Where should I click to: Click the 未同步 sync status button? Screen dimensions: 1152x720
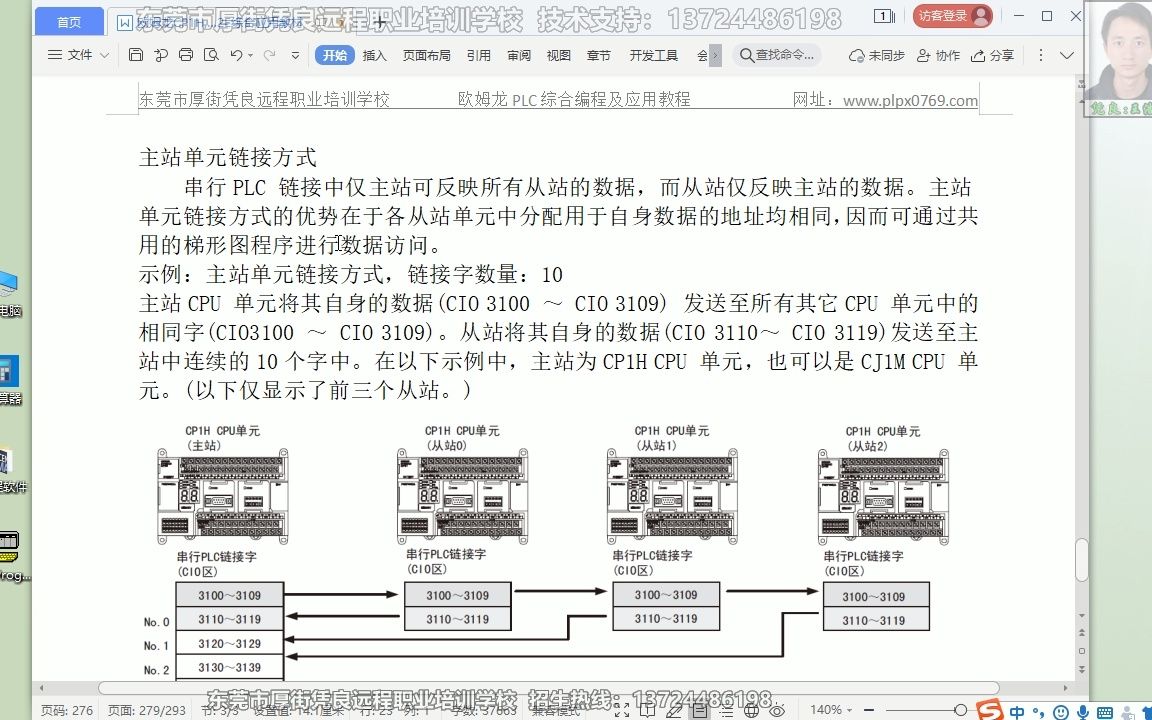(x=877, y=55)
